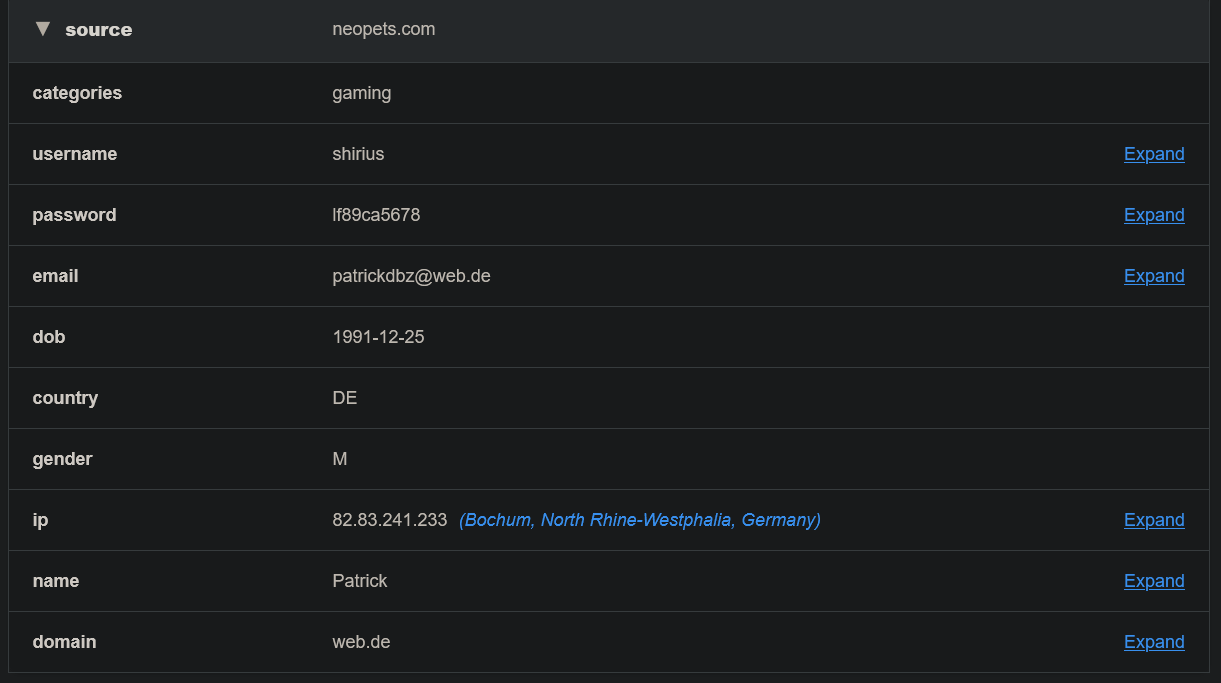Image resolution: width=1221 pixels, height=683 pixels.
Task: Collapse the source section triangle
Action: (x=42, y=29)
